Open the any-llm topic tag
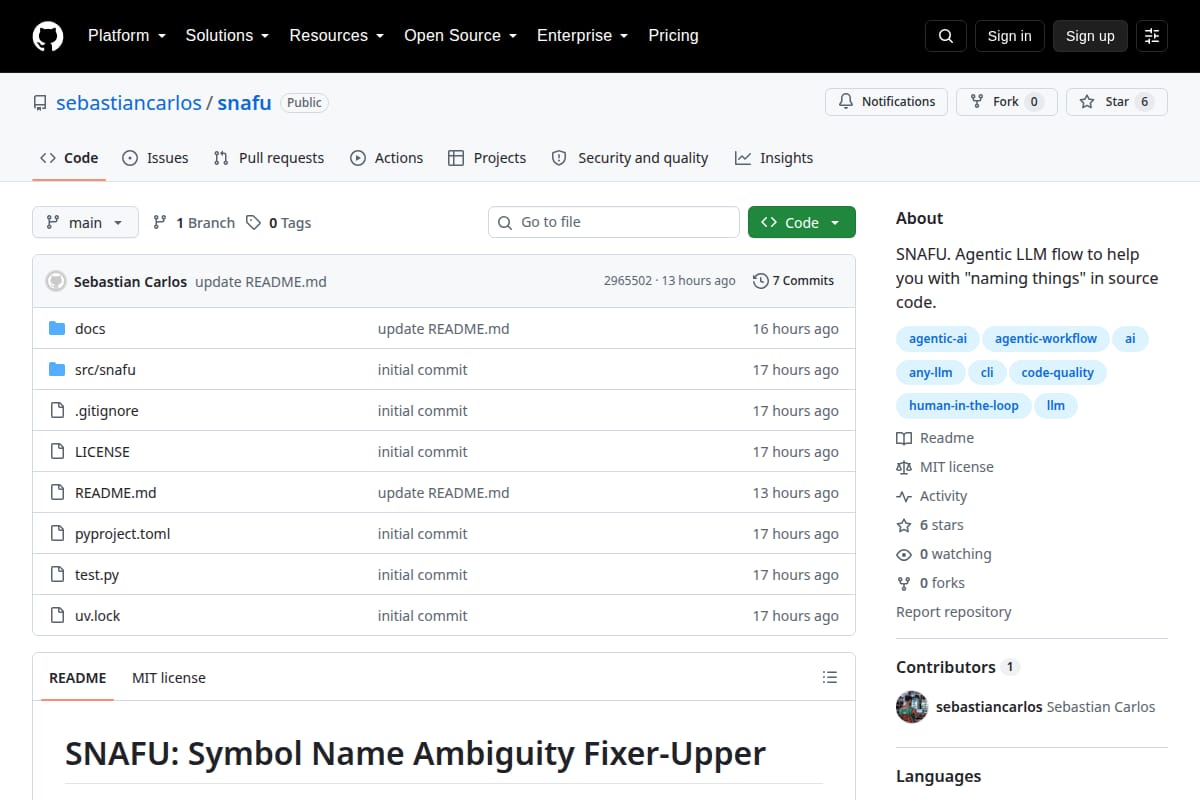 pyautogui.click(x=931, y=373)
